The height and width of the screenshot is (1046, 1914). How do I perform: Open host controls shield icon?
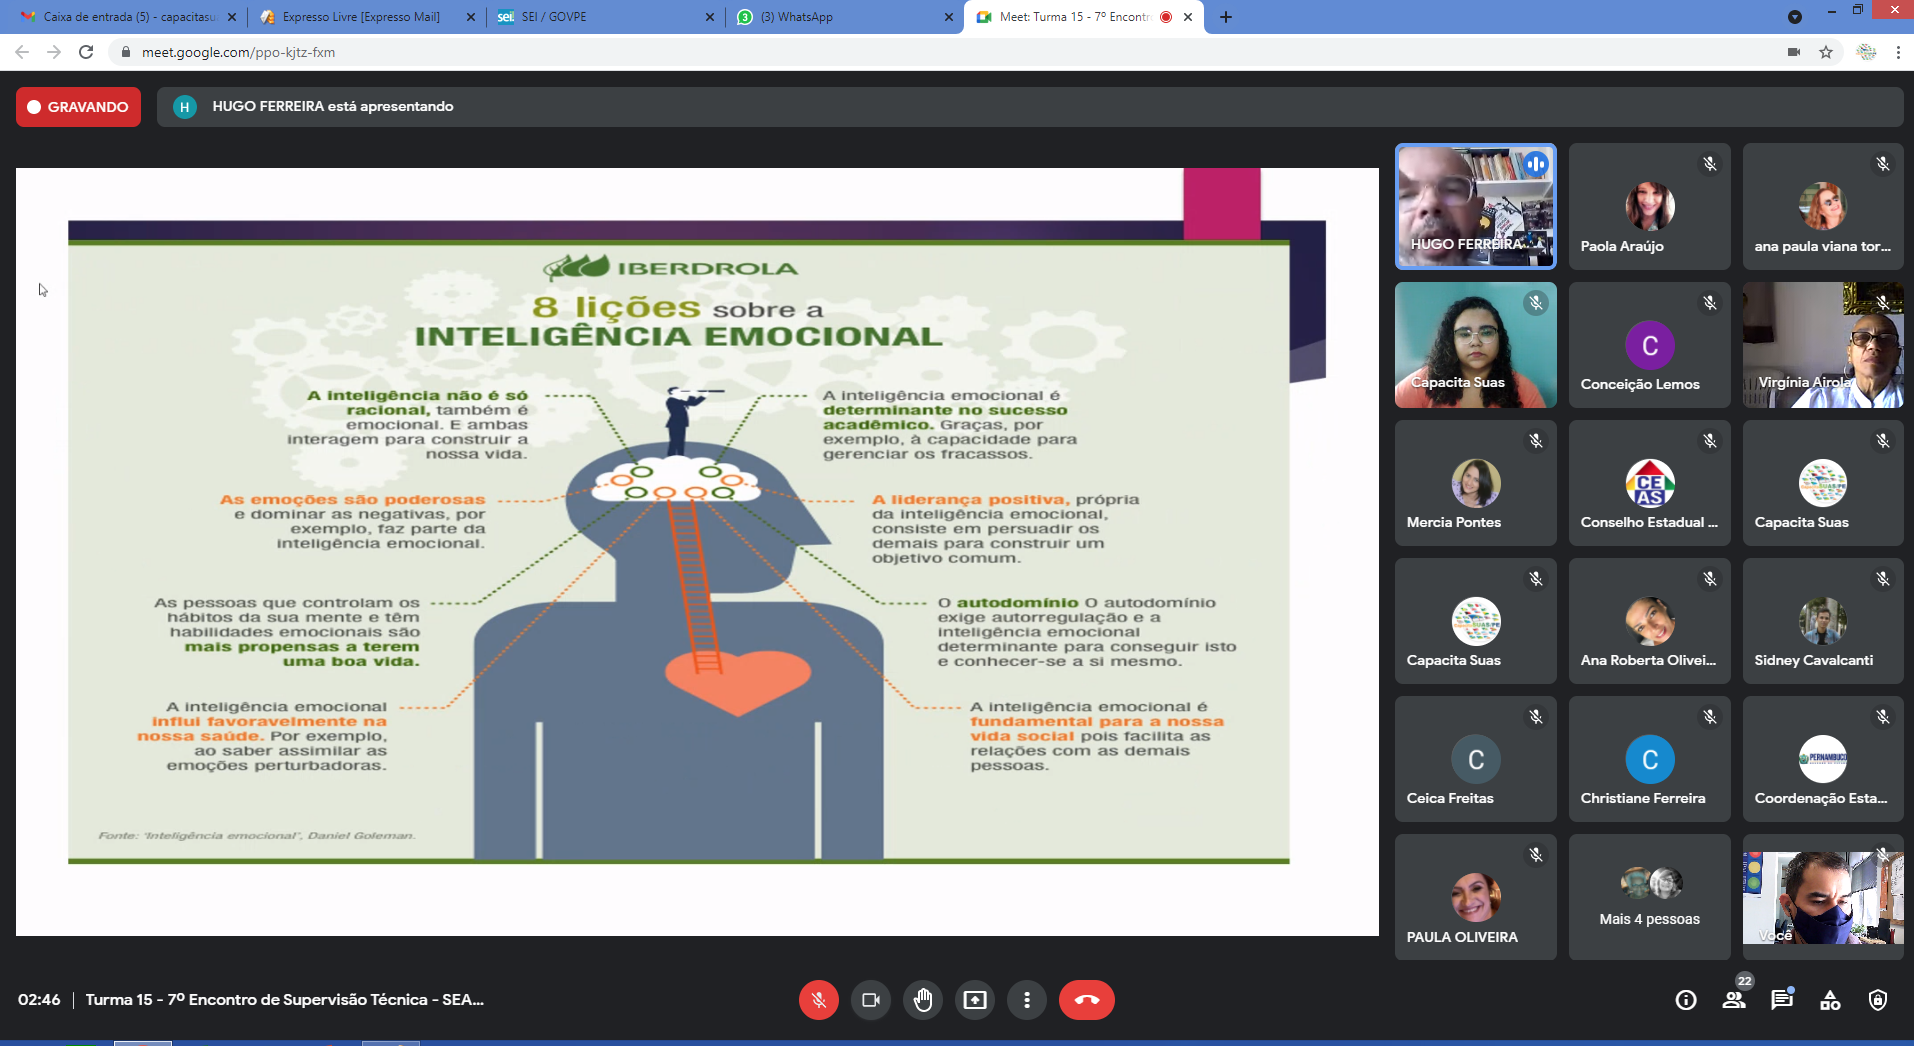click(x=1878, y=1000)
